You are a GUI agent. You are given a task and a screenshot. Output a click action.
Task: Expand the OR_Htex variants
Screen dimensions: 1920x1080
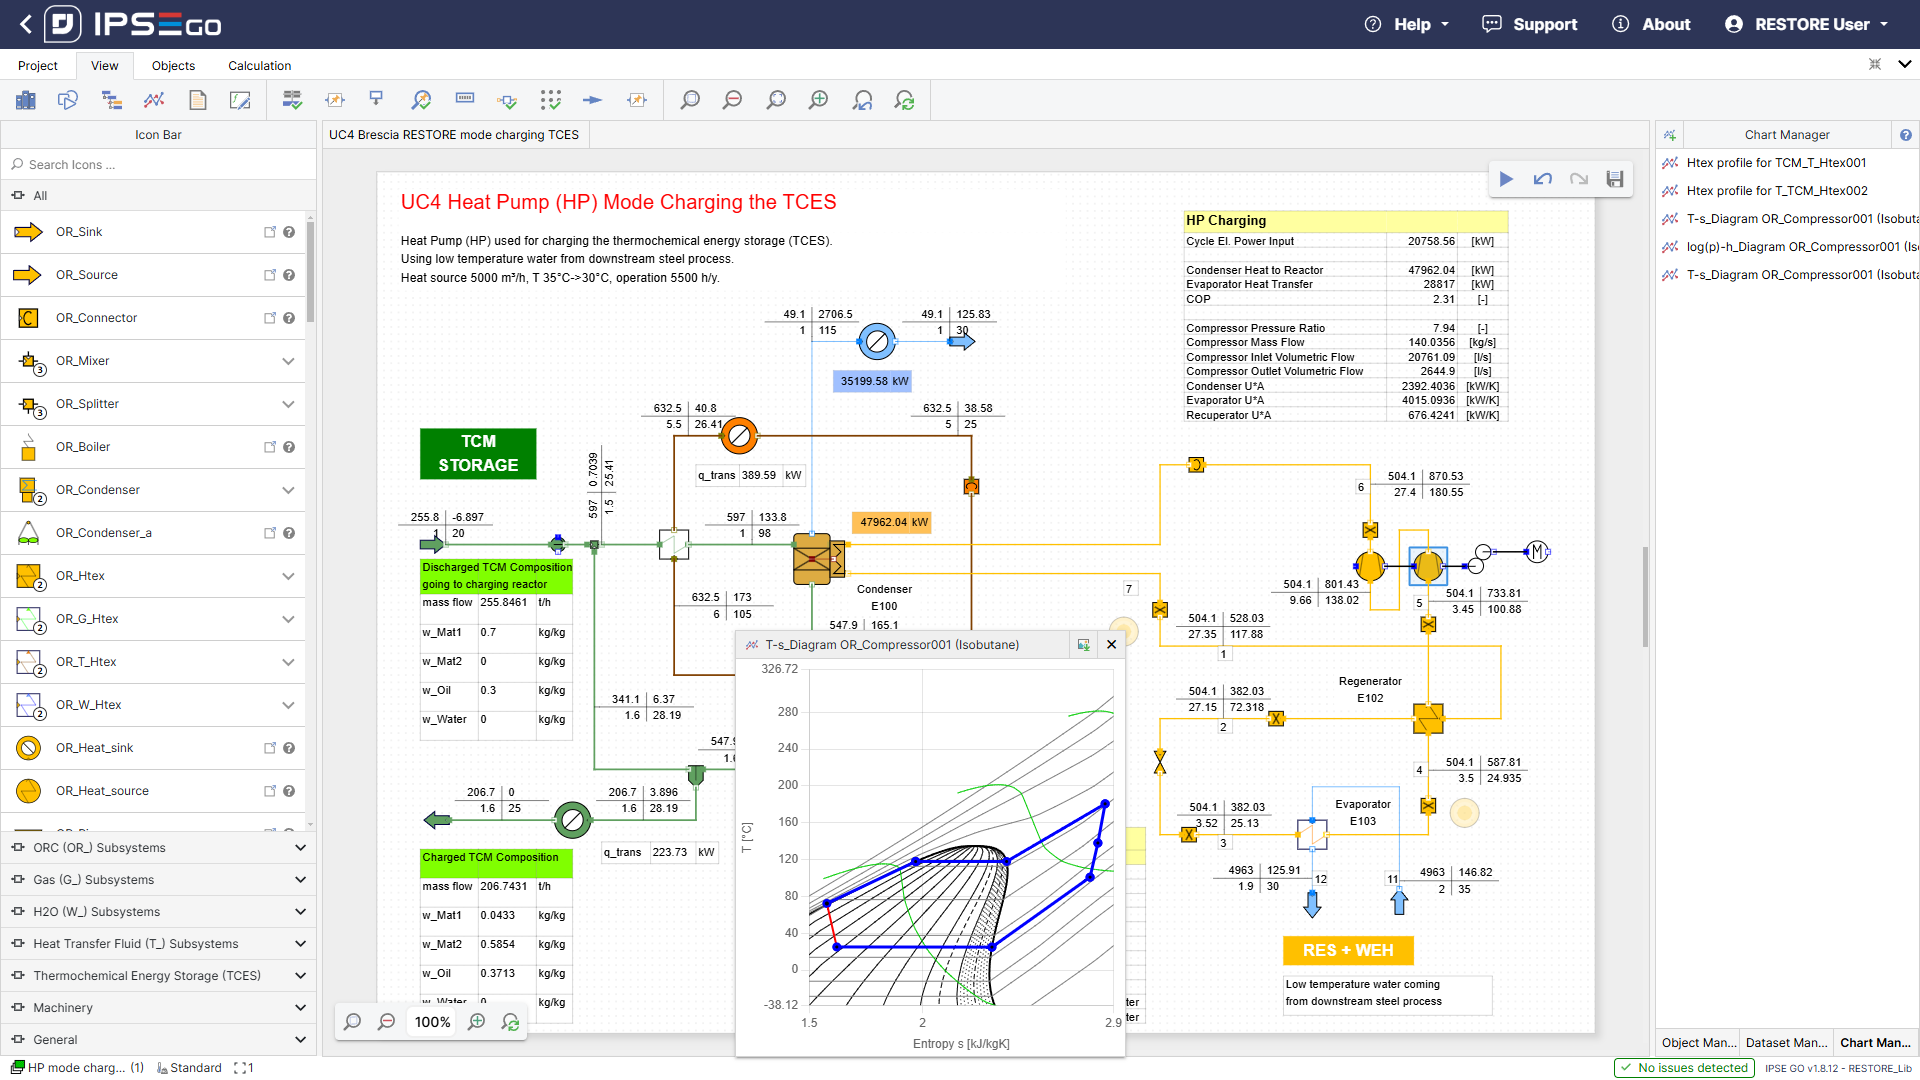coord(288,576)
